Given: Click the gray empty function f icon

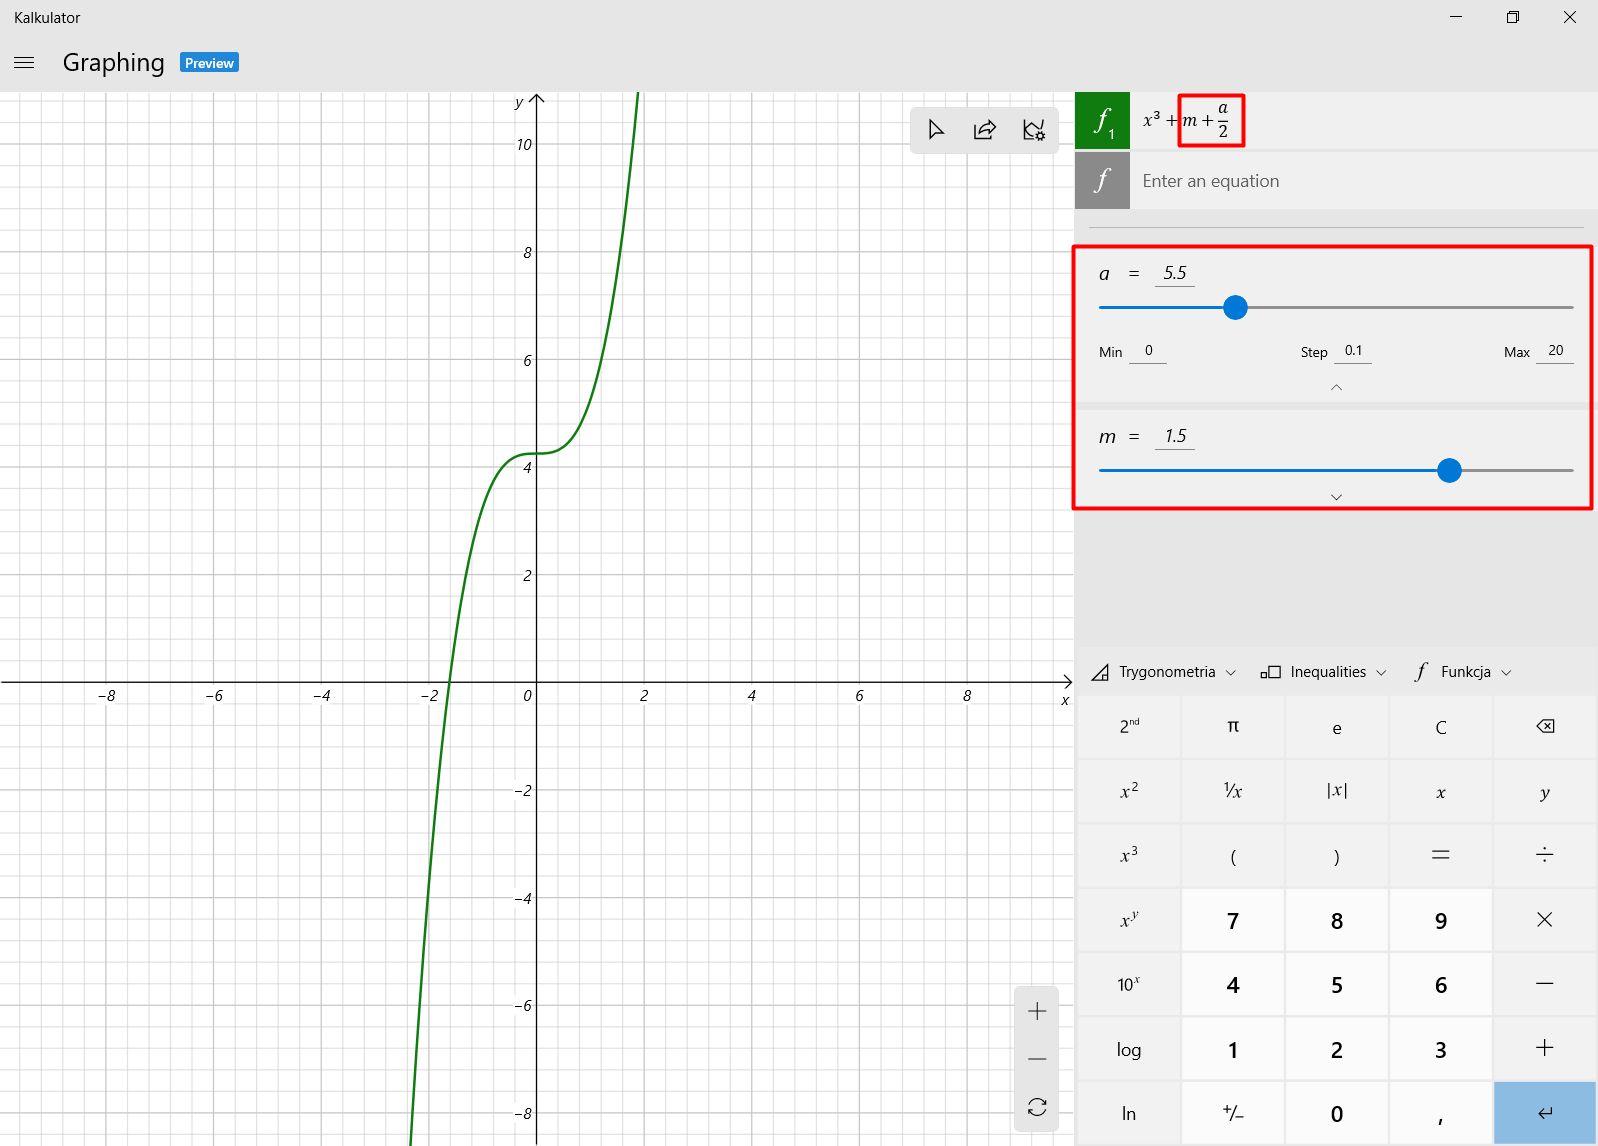Looking at the screenshot, I should tap(1102, 181).
